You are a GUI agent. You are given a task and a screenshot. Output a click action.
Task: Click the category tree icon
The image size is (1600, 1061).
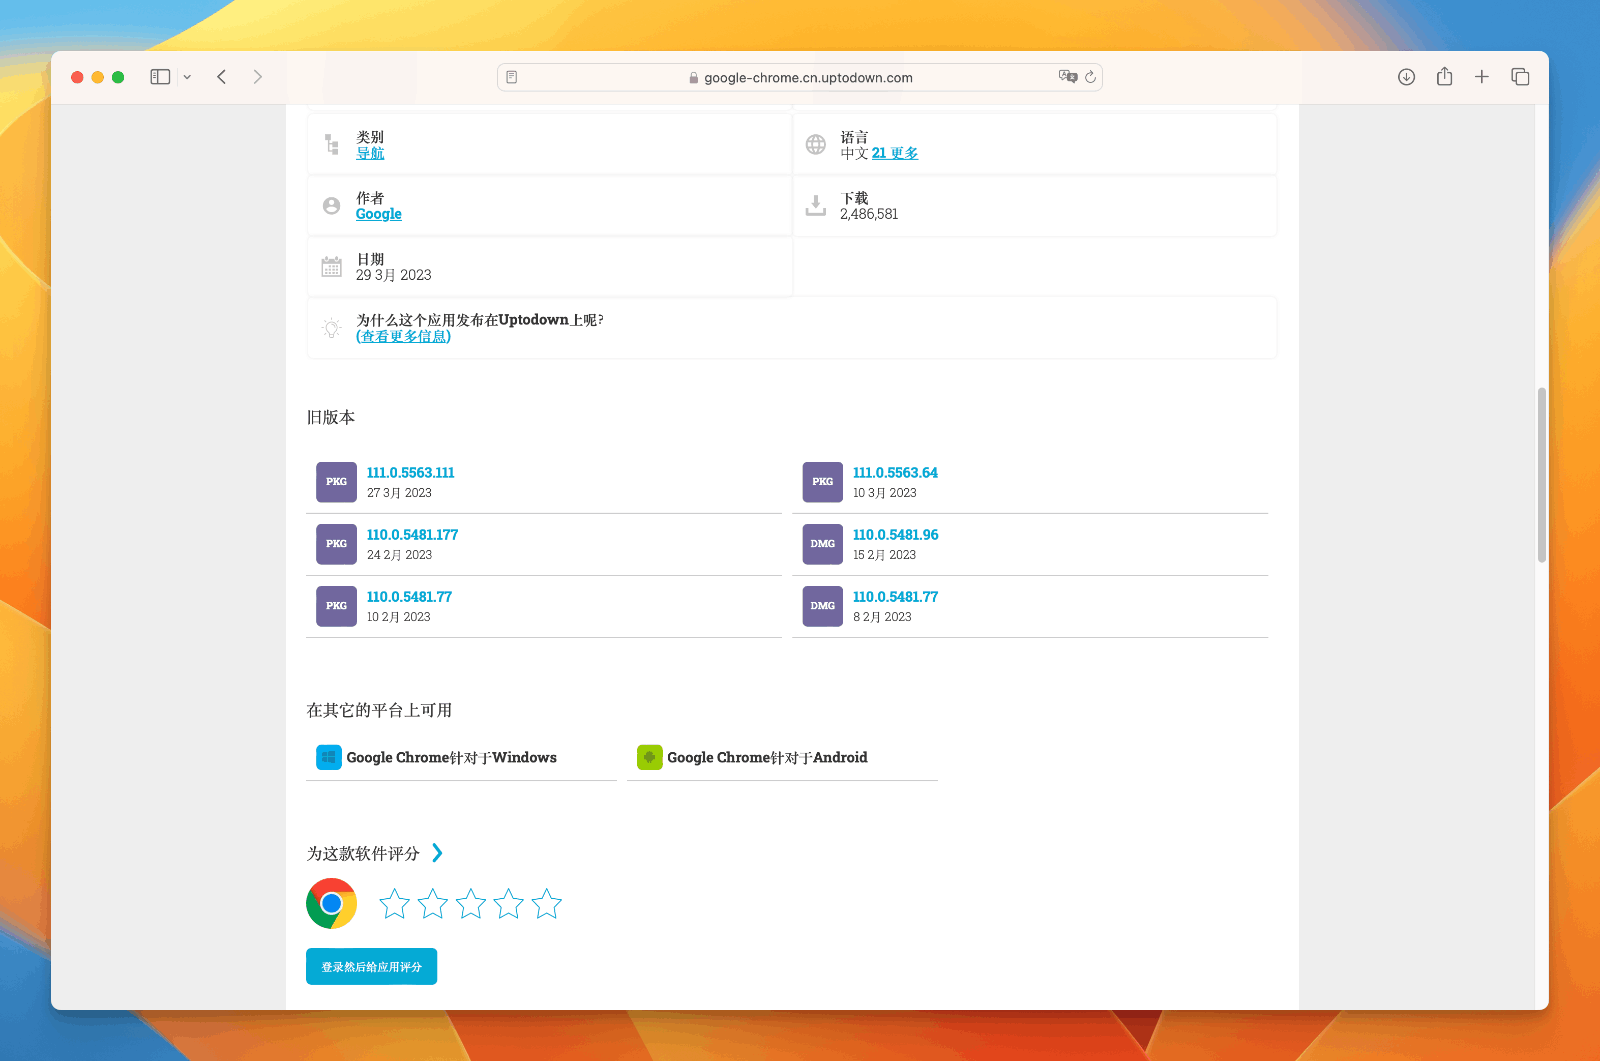(x=332, y=145)
